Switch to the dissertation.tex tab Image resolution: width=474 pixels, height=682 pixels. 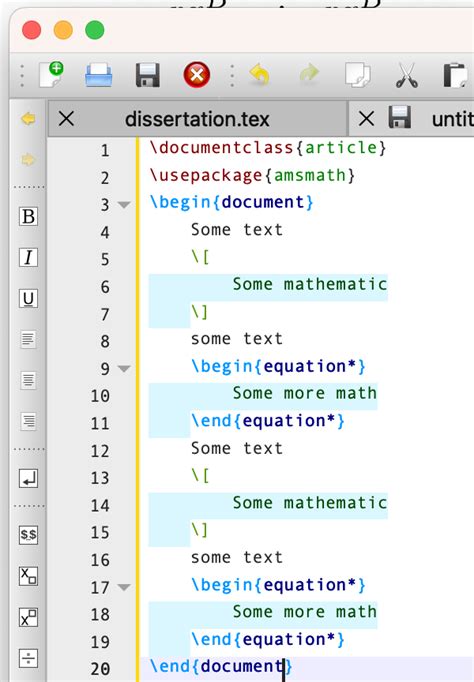pyautogui.click(x=197, y=119)
